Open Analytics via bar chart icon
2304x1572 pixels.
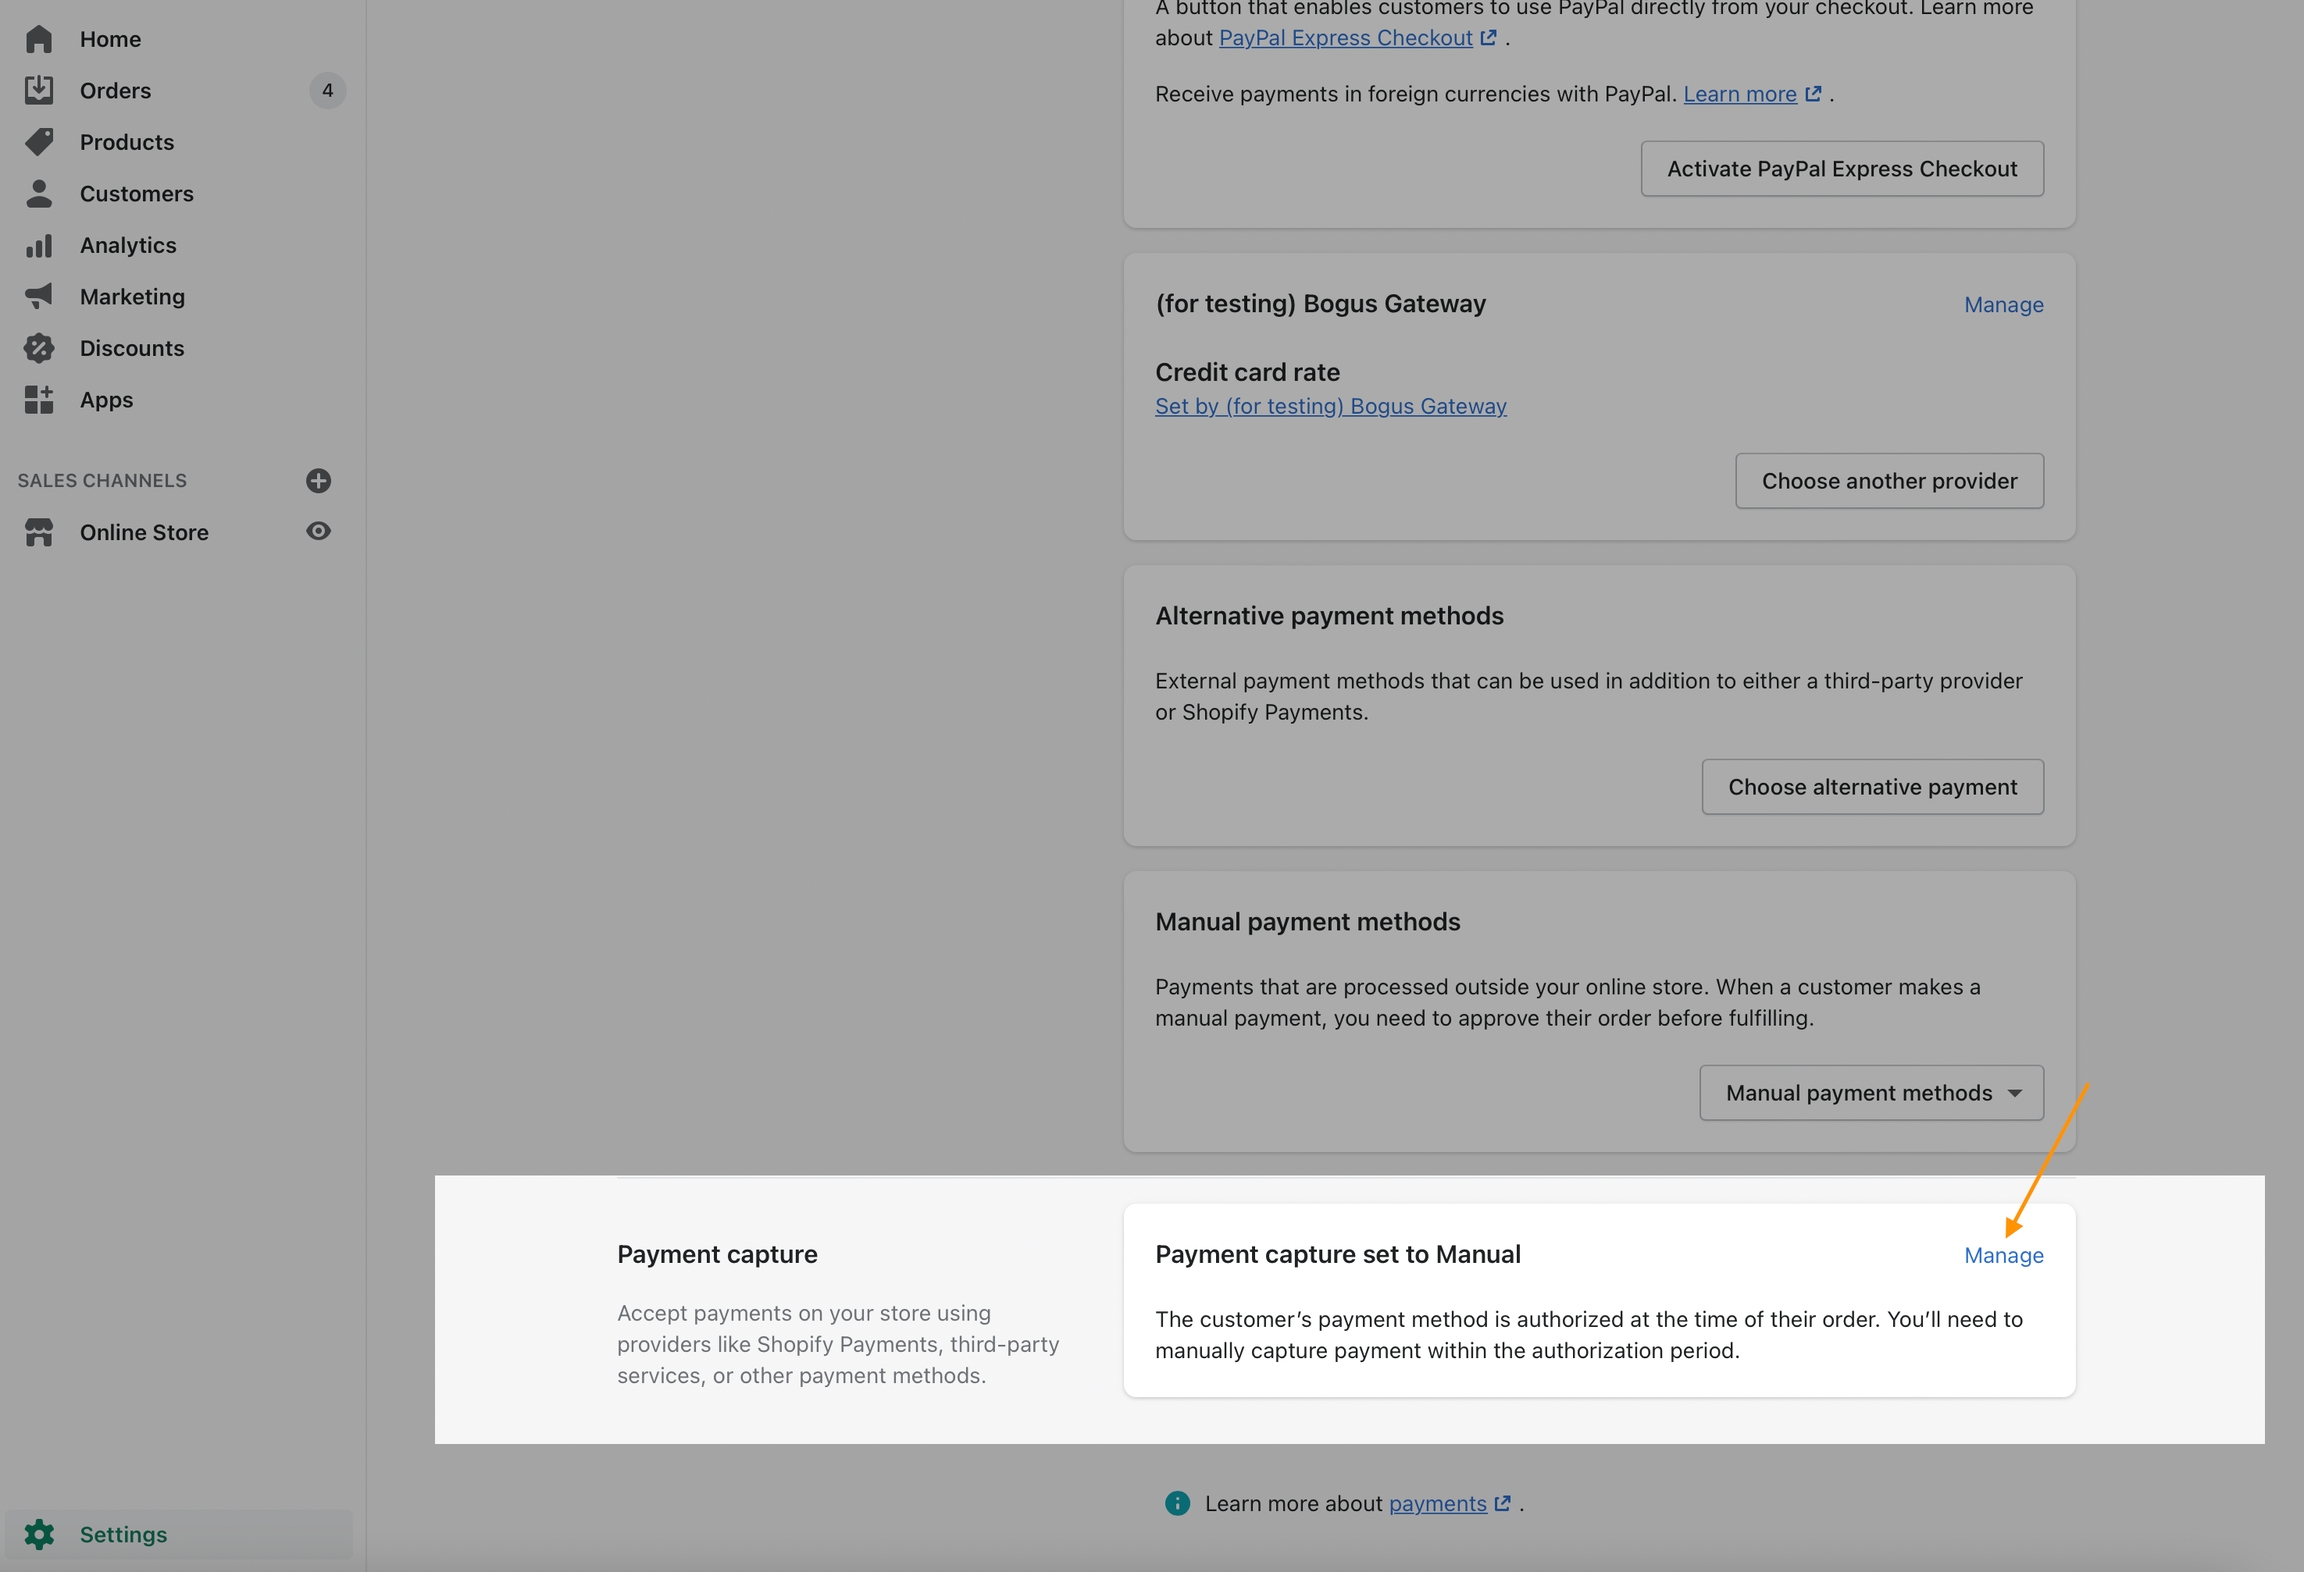click(39, 245)
